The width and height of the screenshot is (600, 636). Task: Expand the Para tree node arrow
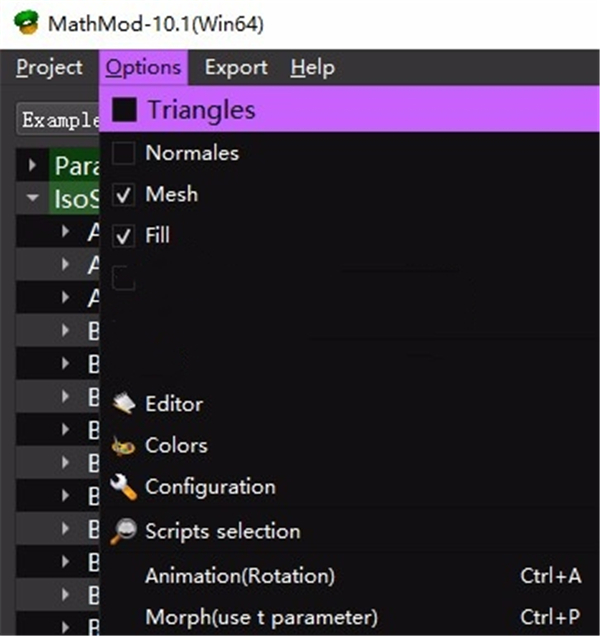[x=34, y=165]
